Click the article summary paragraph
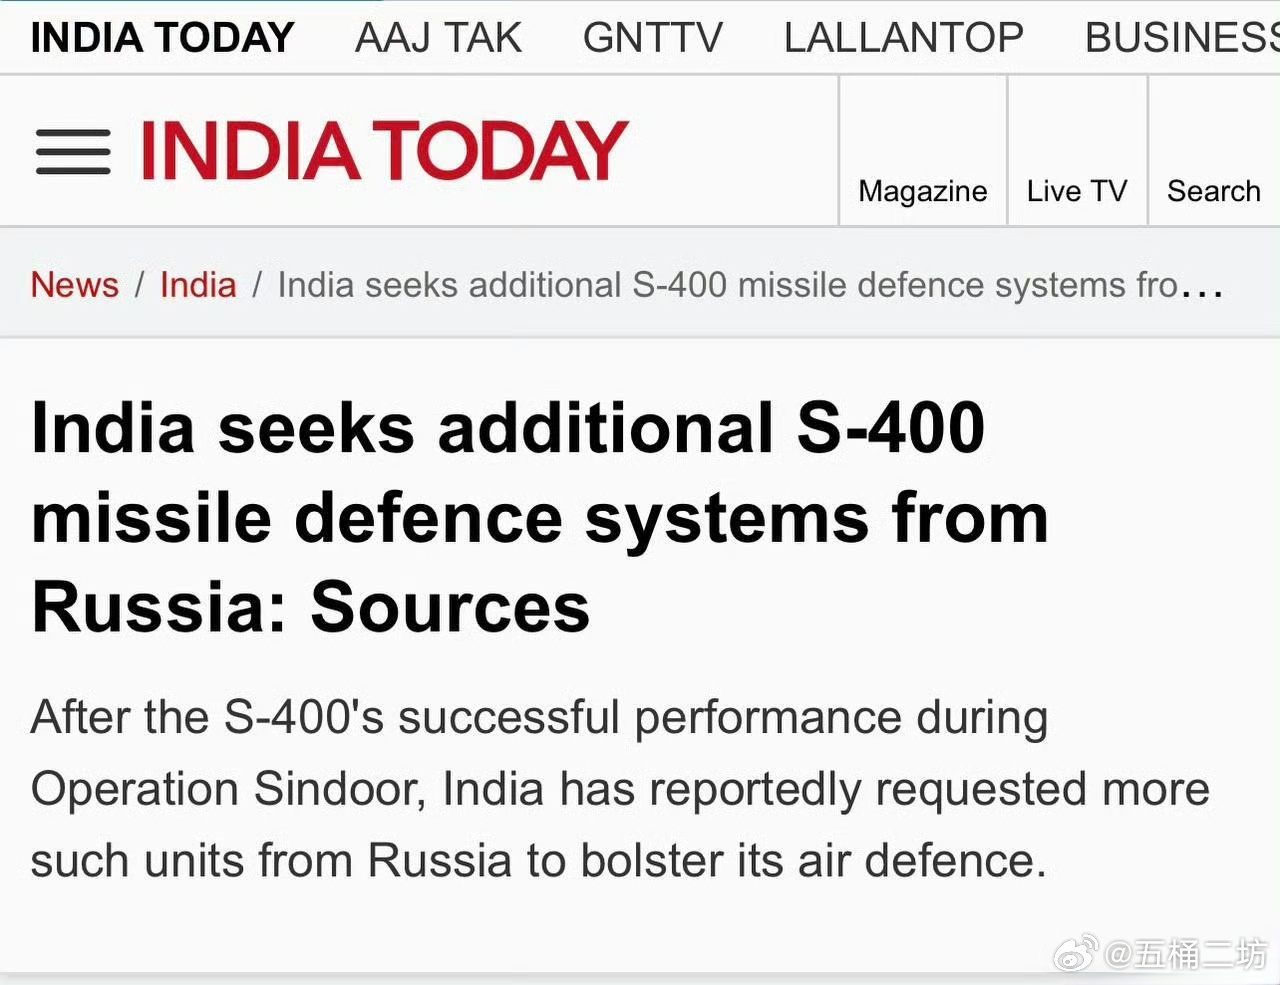 coord(620,789)
